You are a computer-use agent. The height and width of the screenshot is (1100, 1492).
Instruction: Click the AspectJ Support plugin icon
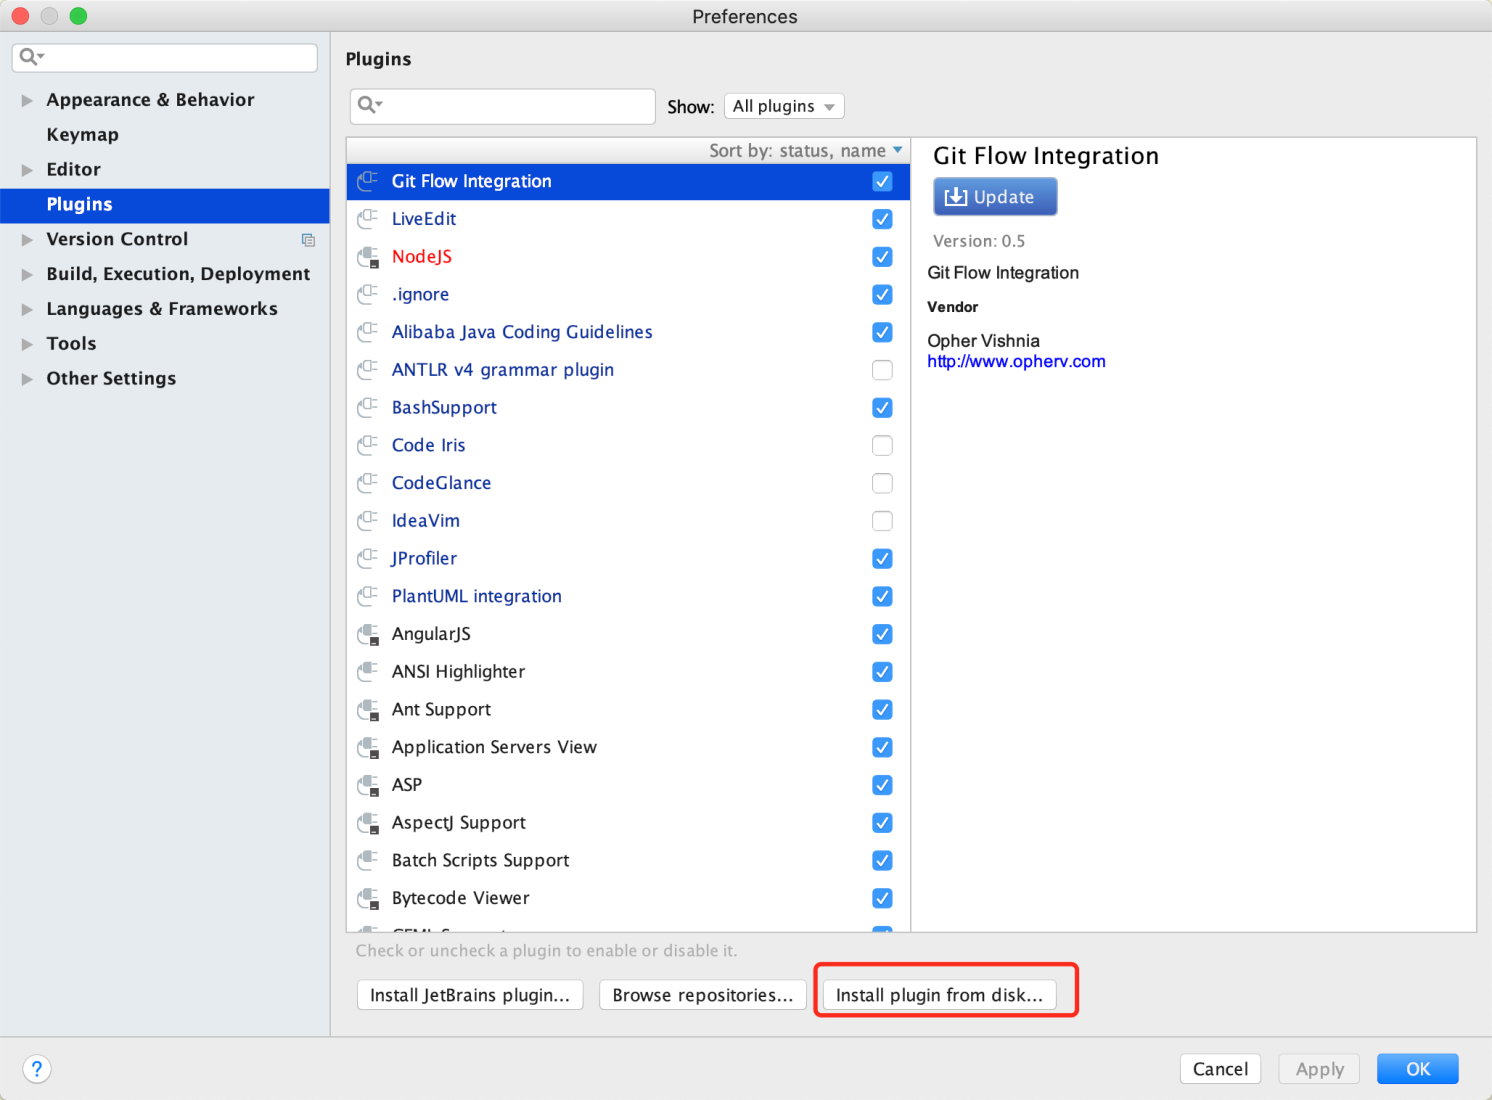pyautogui.click(x=368, y=822)
